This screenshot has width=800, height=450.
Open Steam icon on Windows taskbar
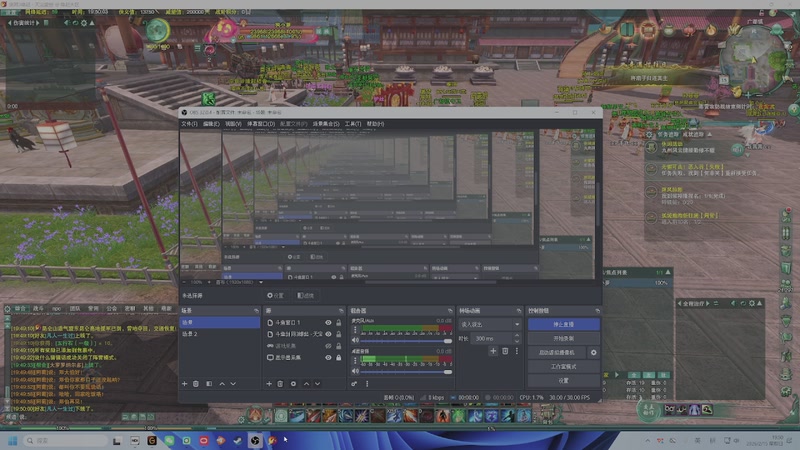click(x=238, y=440)
